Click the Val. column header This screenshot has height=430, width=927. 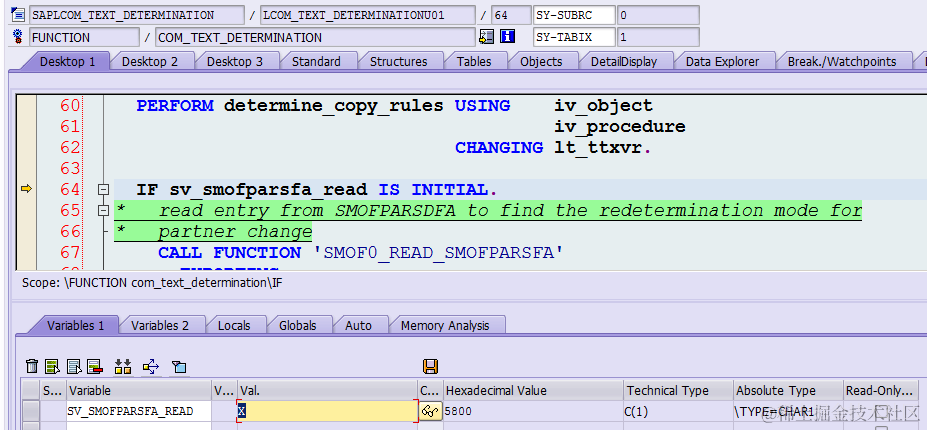pyautogui.click(x=327, y=390)
